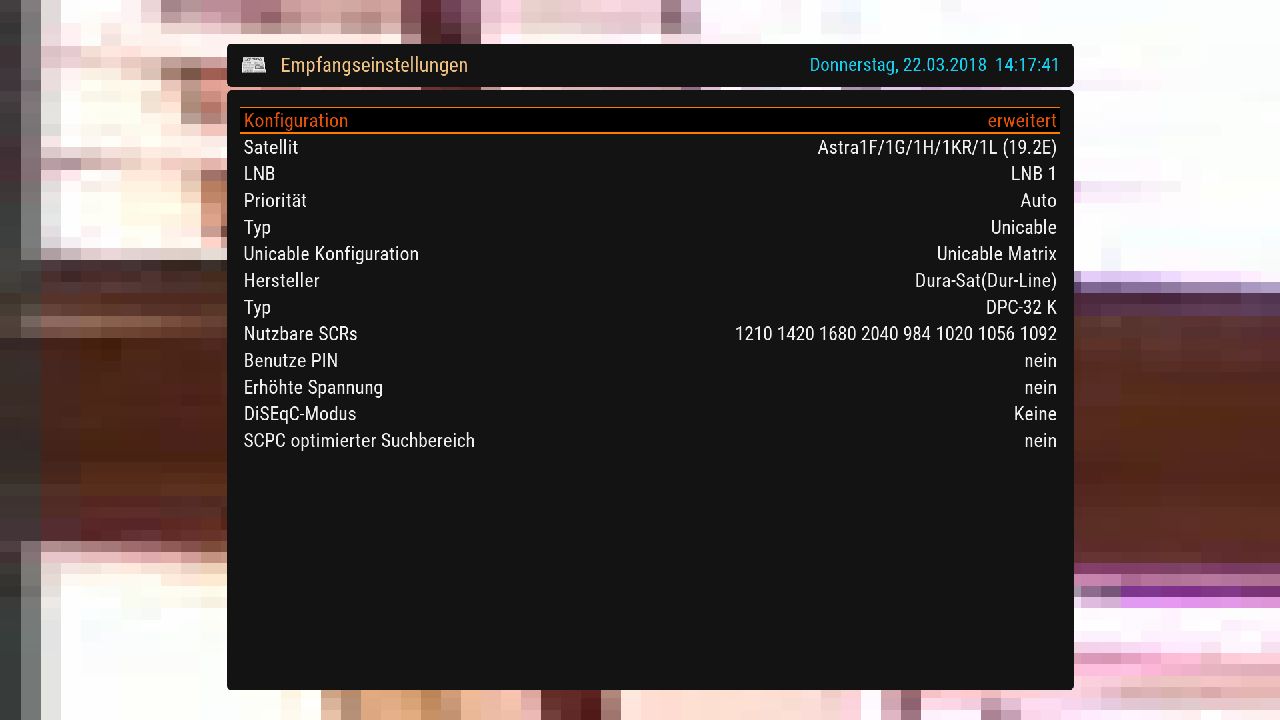Change DiSEqC-Modus value 'Keine'

tap(1035, 414)
